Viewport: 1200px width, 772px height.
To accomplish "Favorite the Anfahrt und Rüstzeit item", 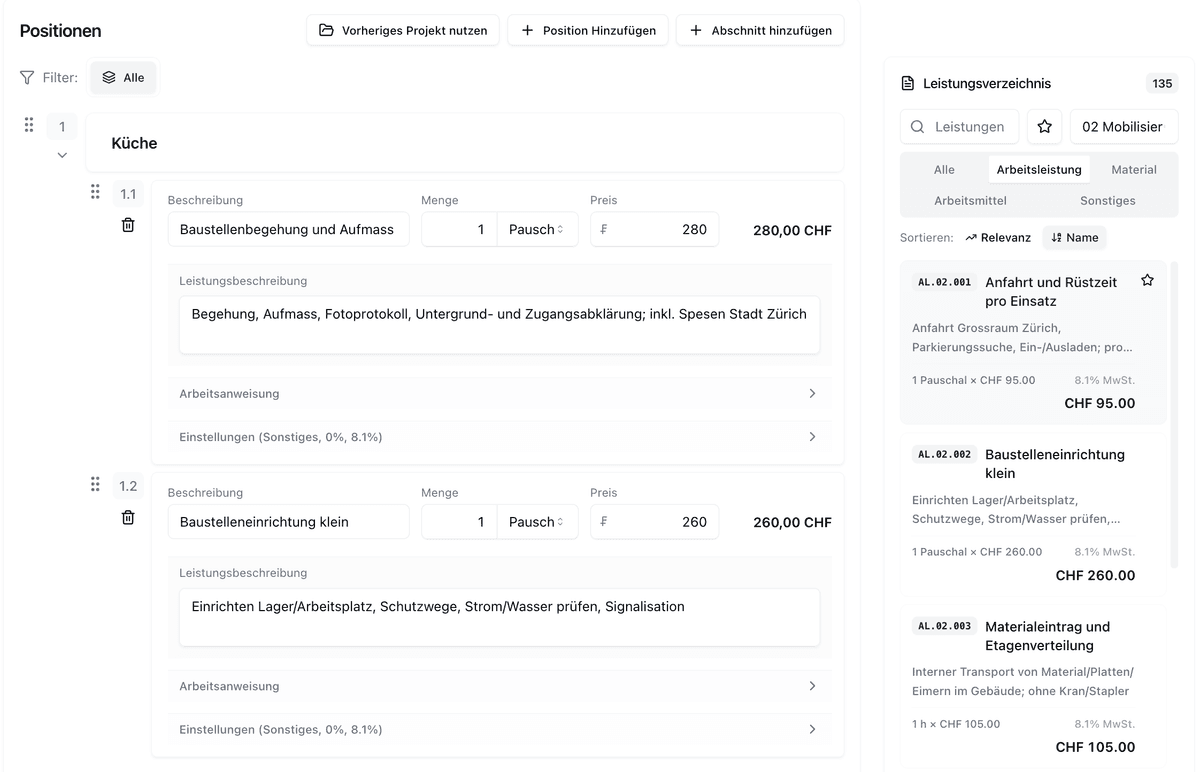I will pyautogui.click(x=1147, y=281).
